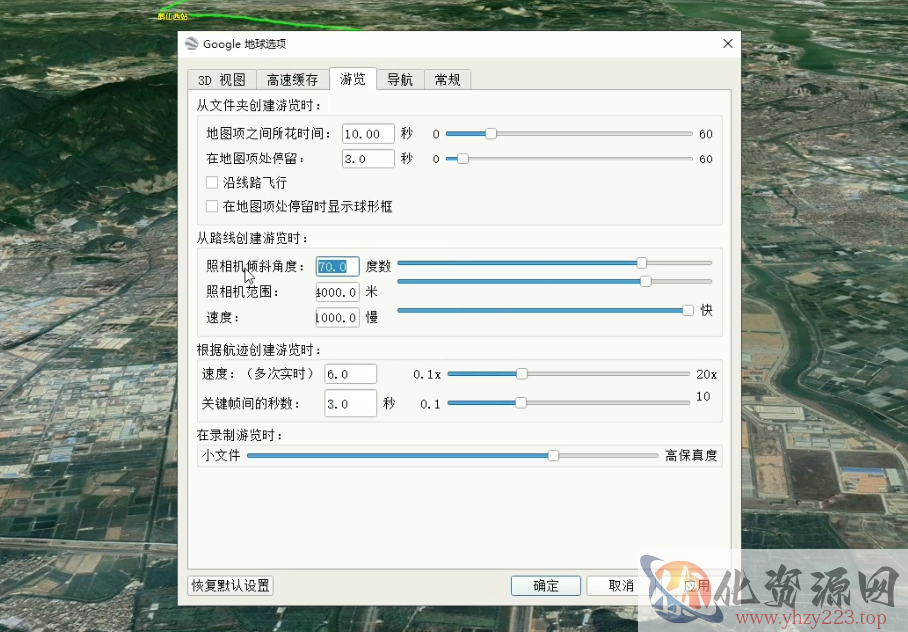The image size is (908, 632).
Task: Click the 恢复默认设置 button
Action: 230,586
